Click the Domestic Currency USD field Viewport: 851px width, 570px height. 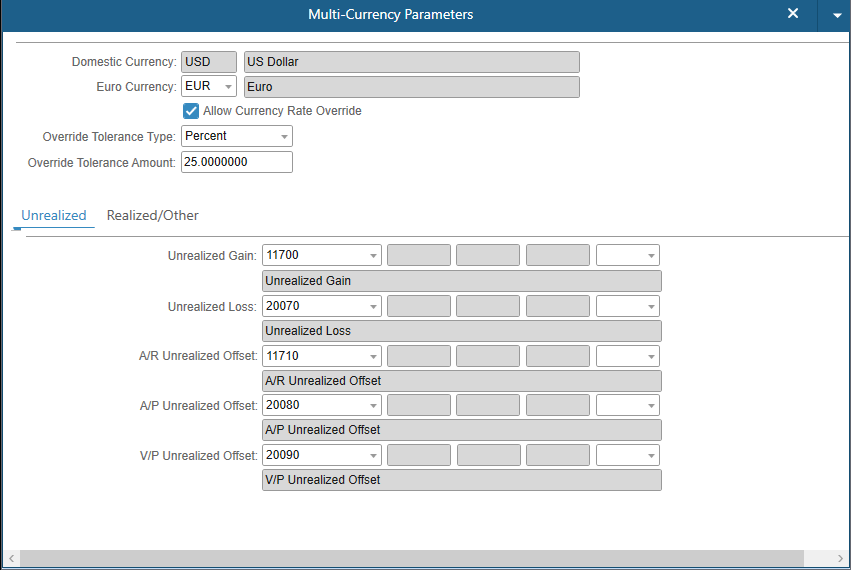(x=208, y=62)
